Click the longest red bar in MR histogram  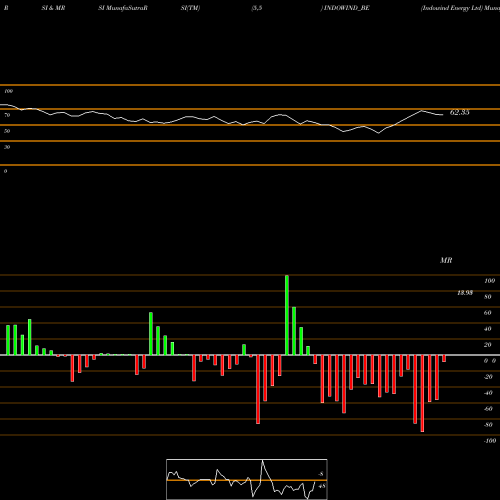click(422, 393)
